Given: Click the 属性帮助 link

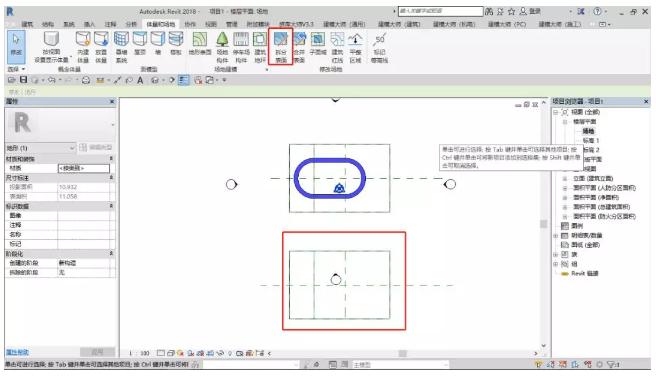Looking at the screenshot, I should [17, 352].
